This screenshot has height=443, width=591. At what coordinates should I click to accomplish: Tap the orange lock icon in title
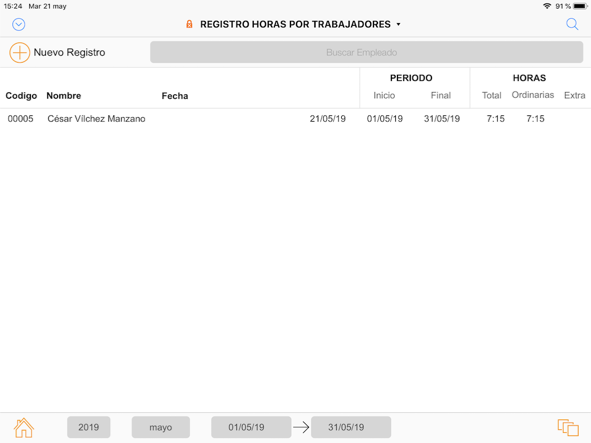click(x=189, y=25)
